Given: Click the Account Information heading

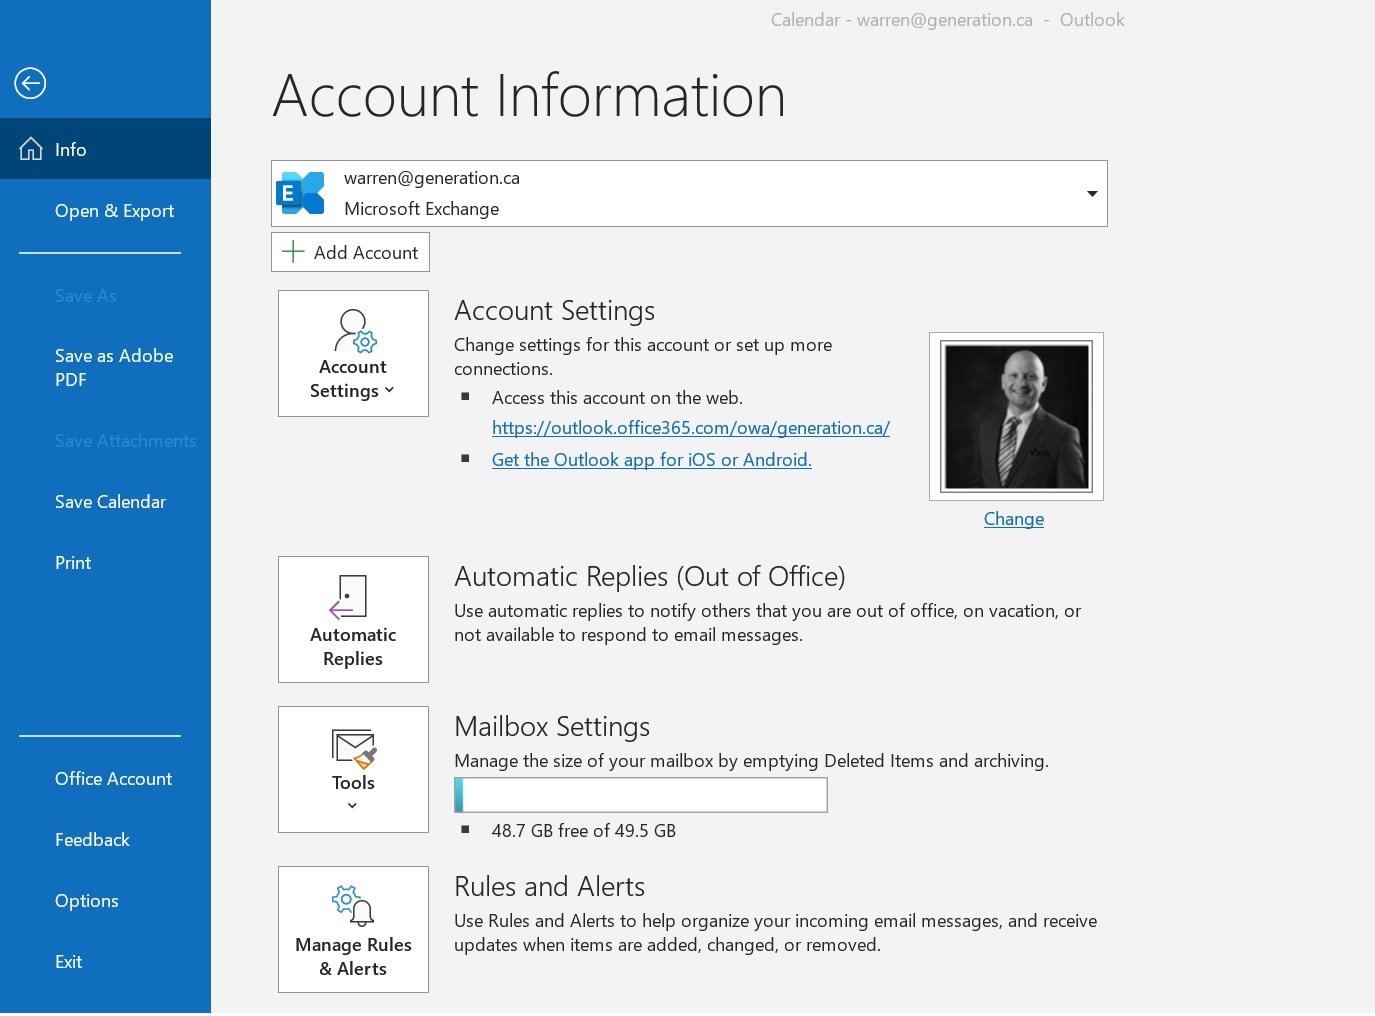Looking at the screenshot, I should pos(529,96).
